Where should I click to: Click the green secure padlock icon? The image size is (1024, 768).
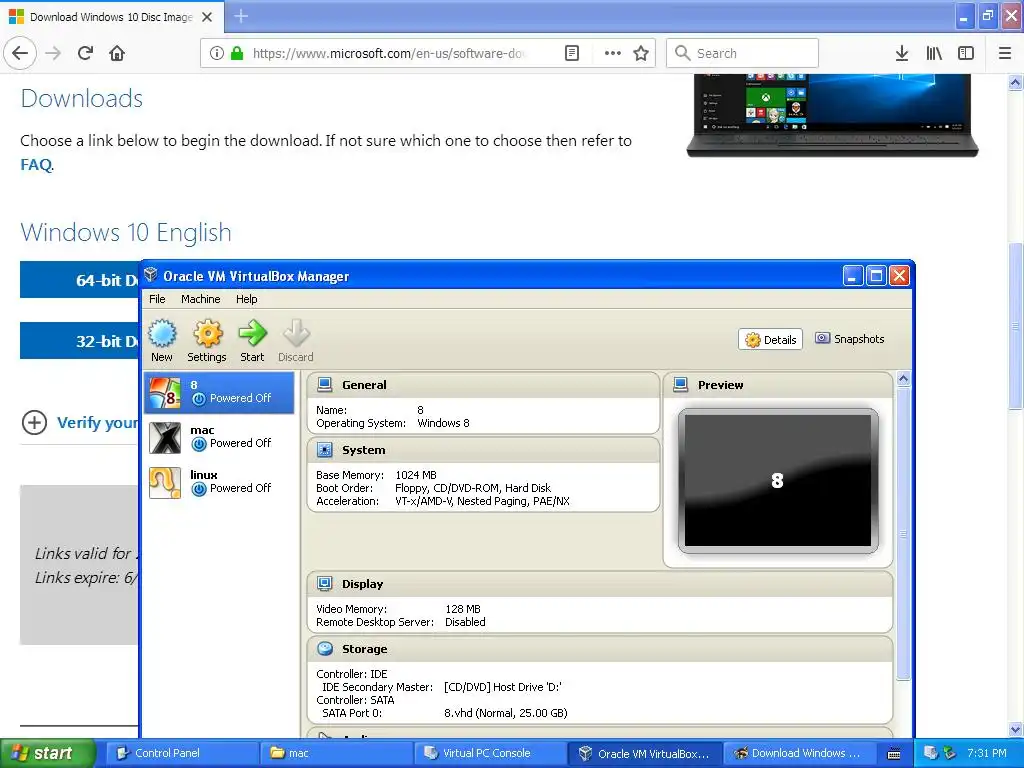237,53
